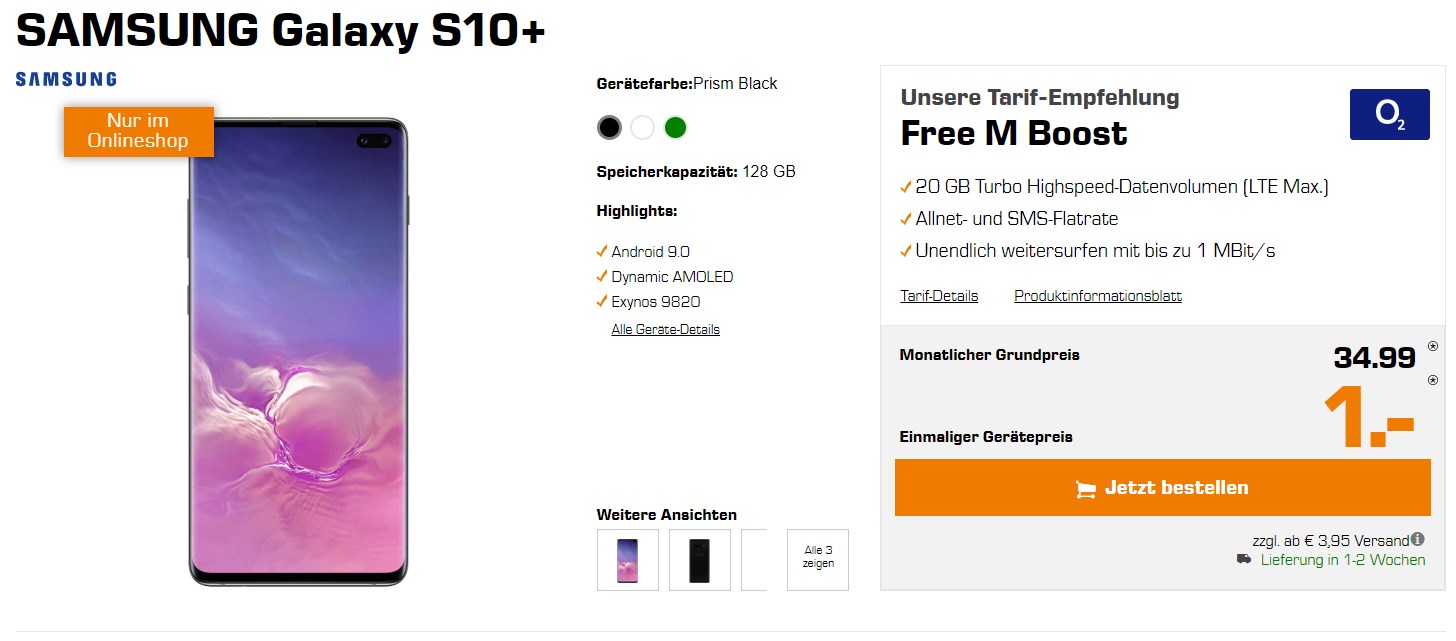Click the Samsung brand logo
The height and width of the screenshot is (641, 1456).
click(x=66, y=79)
